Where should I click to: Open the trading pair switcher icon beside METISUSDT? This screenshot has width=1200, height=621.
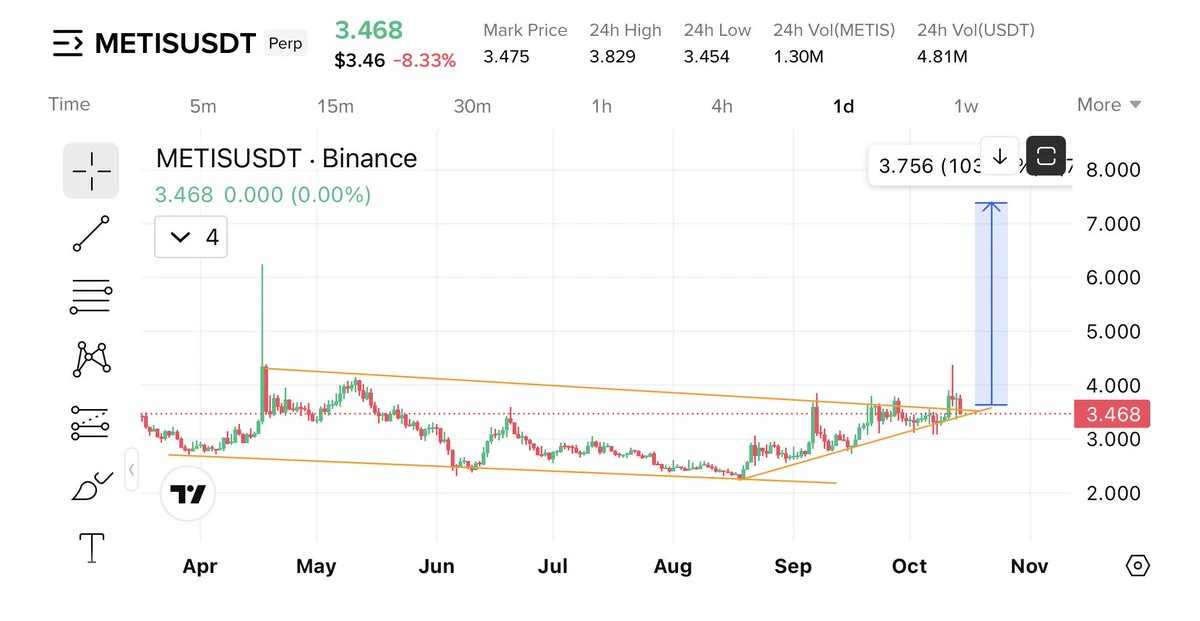(68, 43)
